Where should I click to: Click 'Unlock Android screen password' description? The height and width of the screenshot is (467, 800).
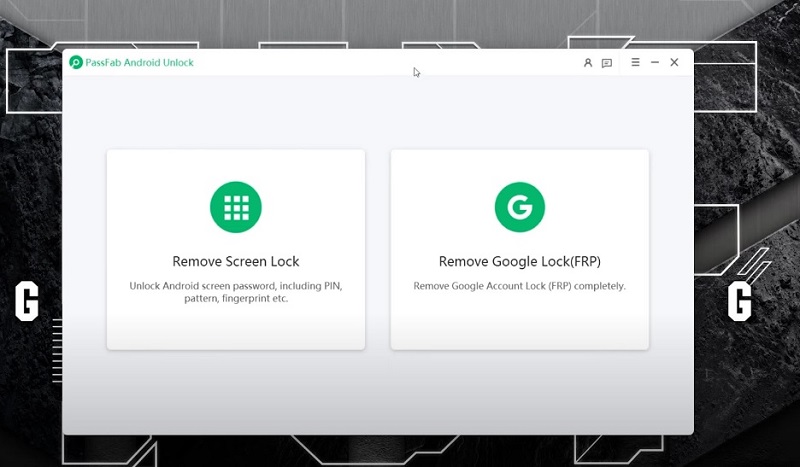click(x=236, y=292)
